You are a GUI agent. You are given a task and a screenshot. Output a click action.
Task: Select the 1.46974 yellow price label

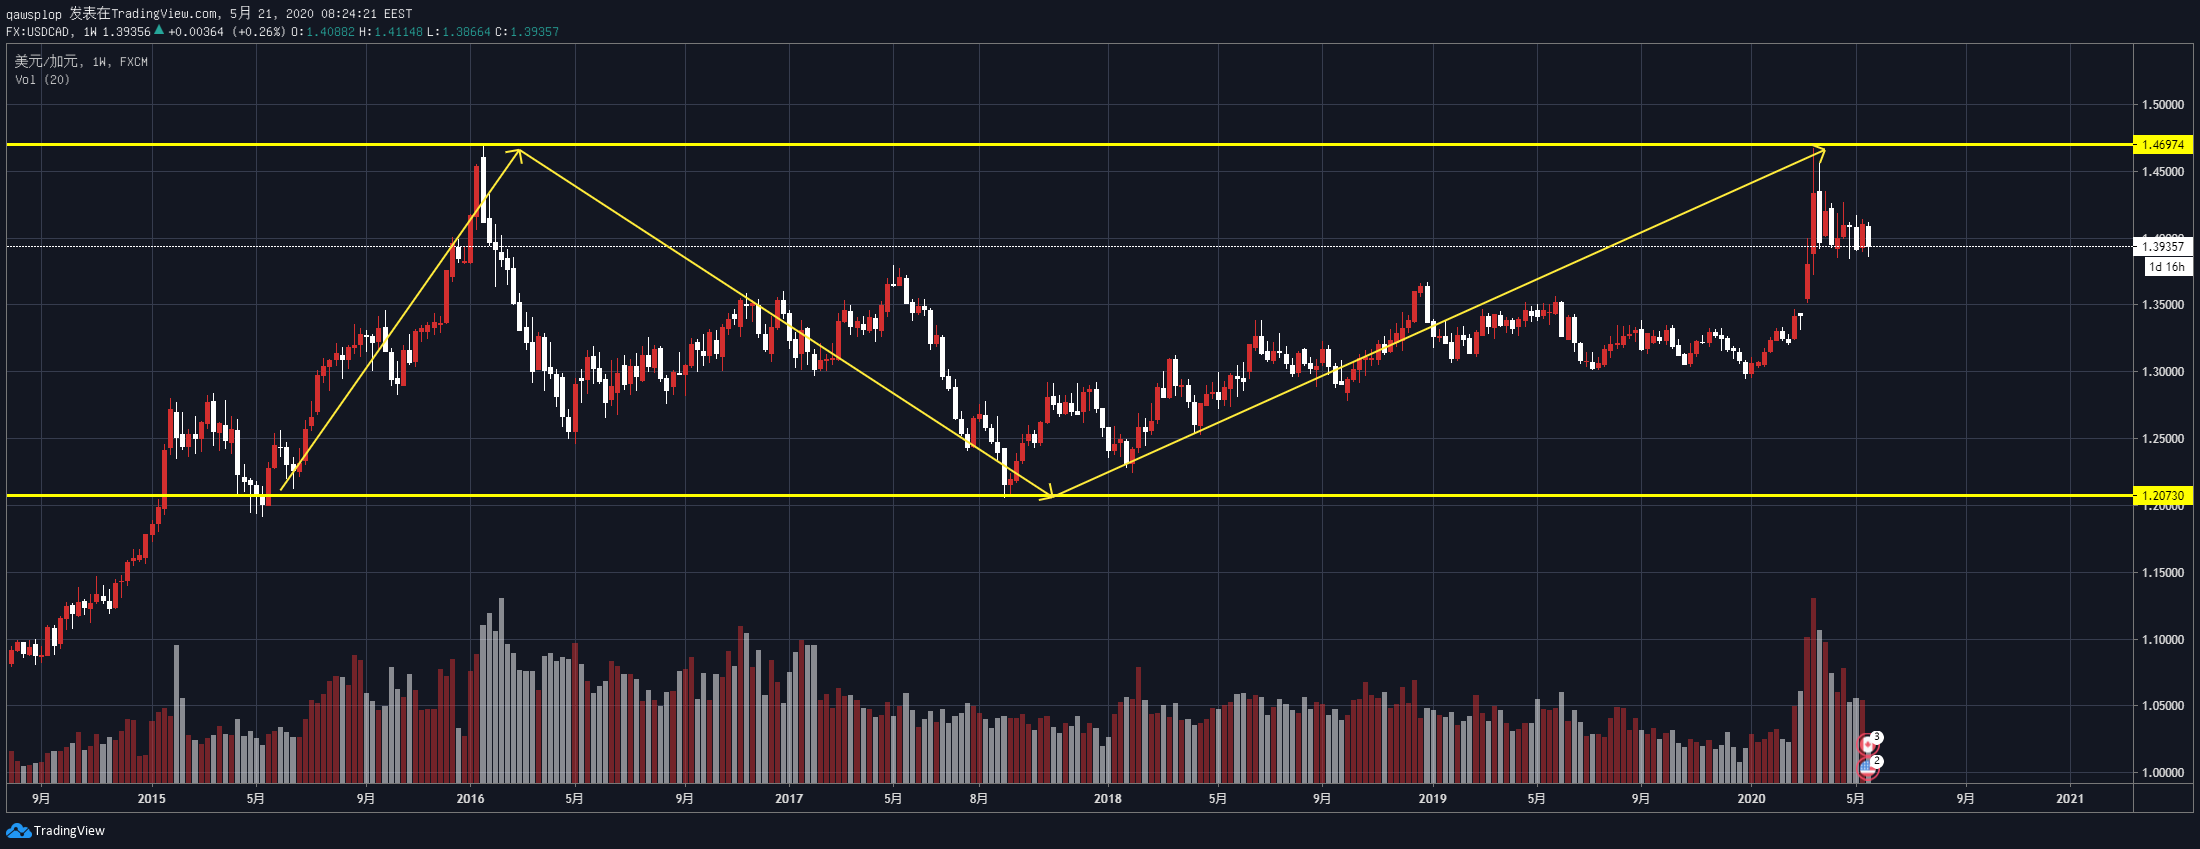pos(2162,145)
